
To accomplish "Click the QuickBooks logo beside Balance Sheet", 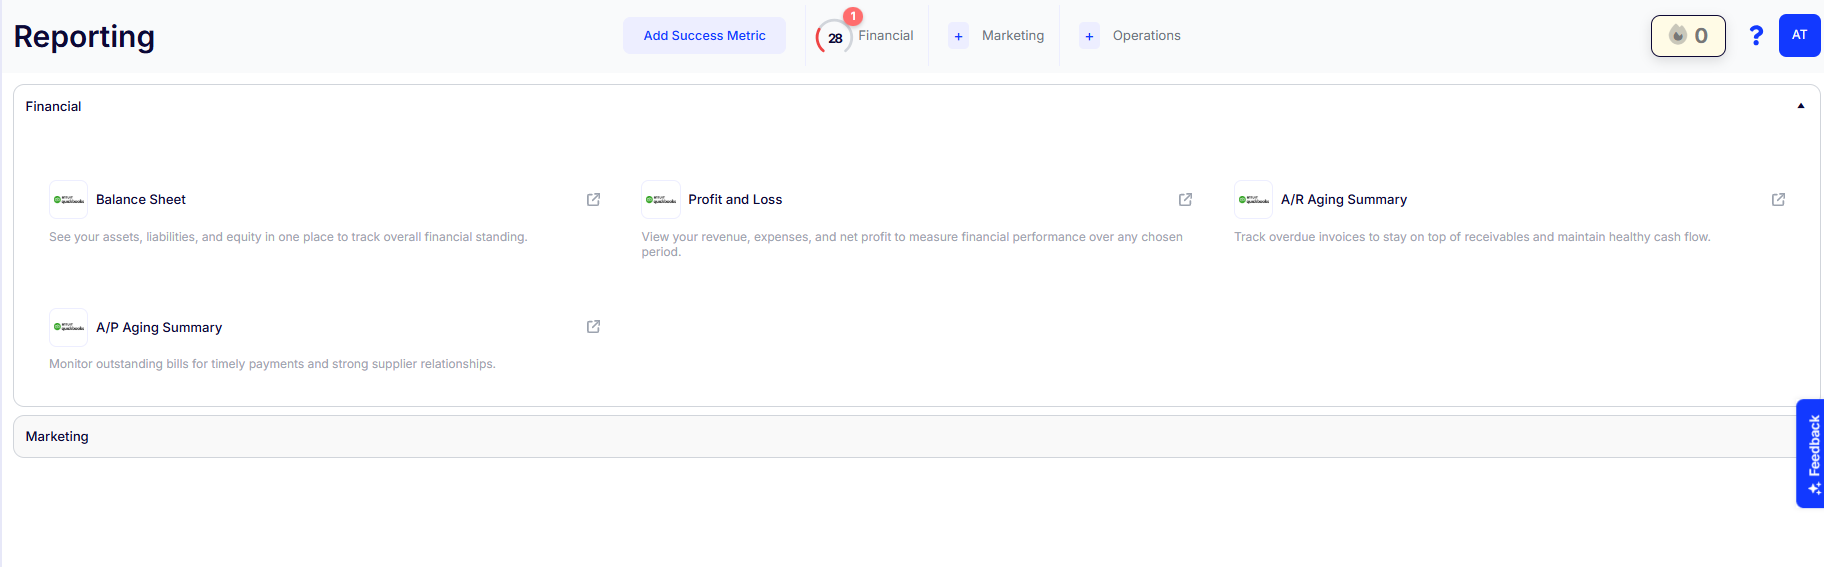I will (69, 200).
